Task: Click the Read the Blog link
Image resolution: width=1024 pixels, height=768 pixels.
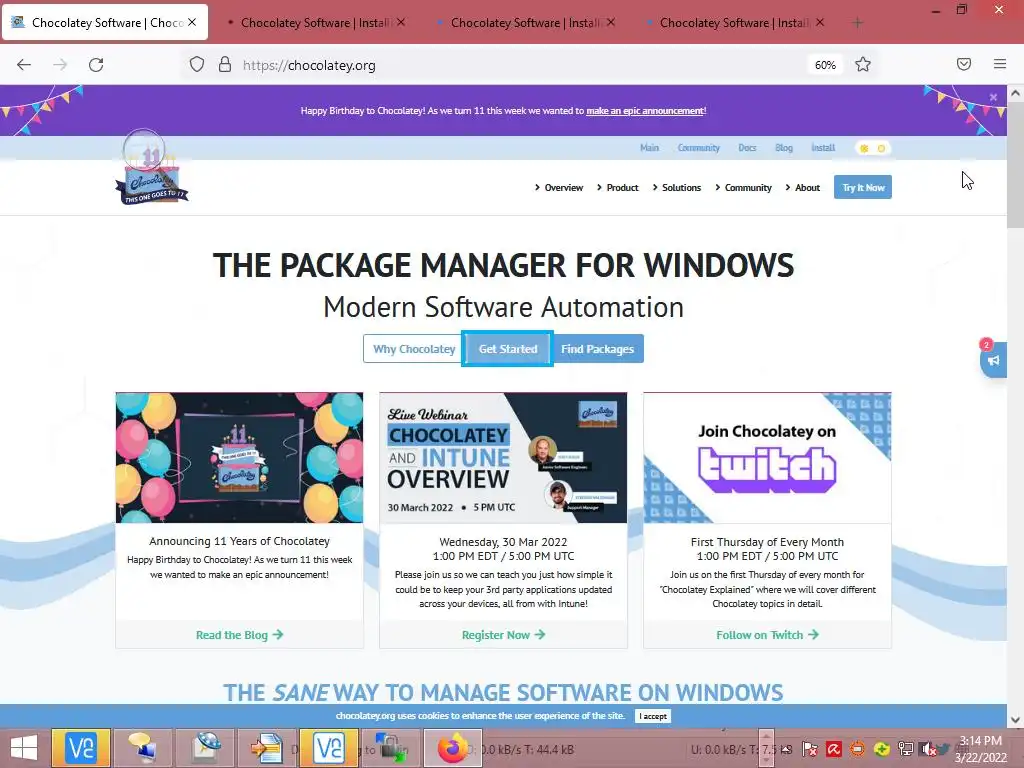Action: pyautogui.click(x=239, y=635)
